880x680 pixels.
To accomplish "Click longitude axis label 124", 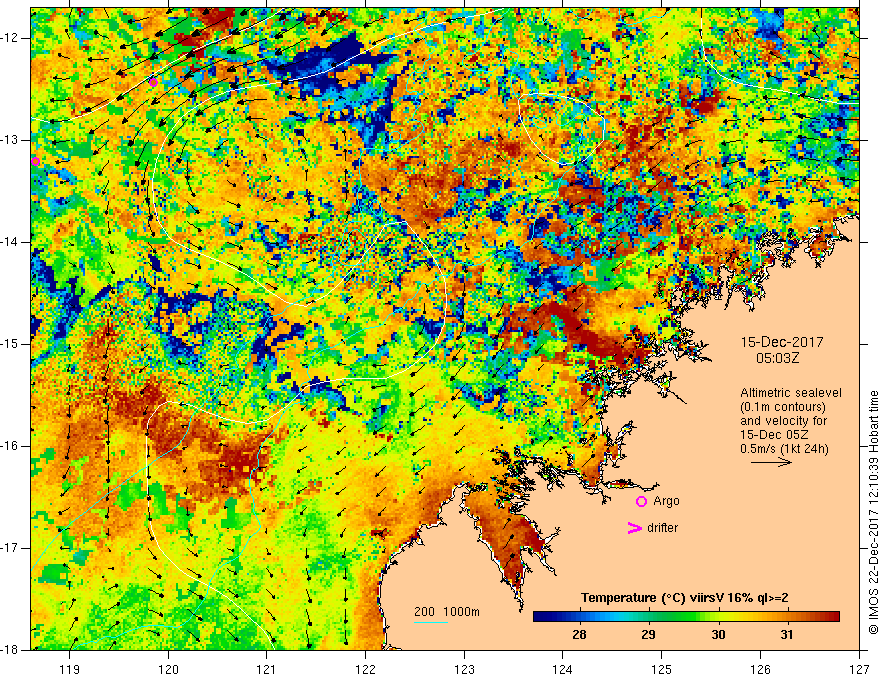I will [x=563, y=669].
